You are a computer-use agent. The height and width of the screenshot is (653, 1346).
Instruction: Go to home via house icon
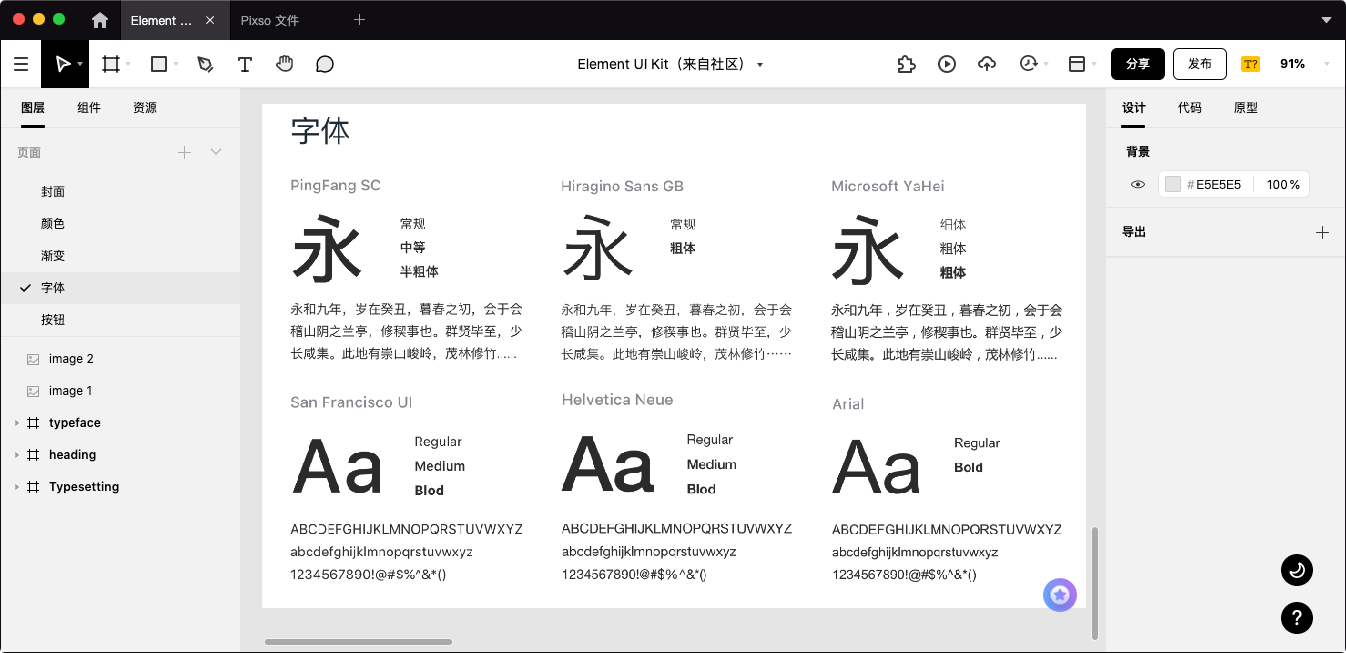[x=100, y=20]
